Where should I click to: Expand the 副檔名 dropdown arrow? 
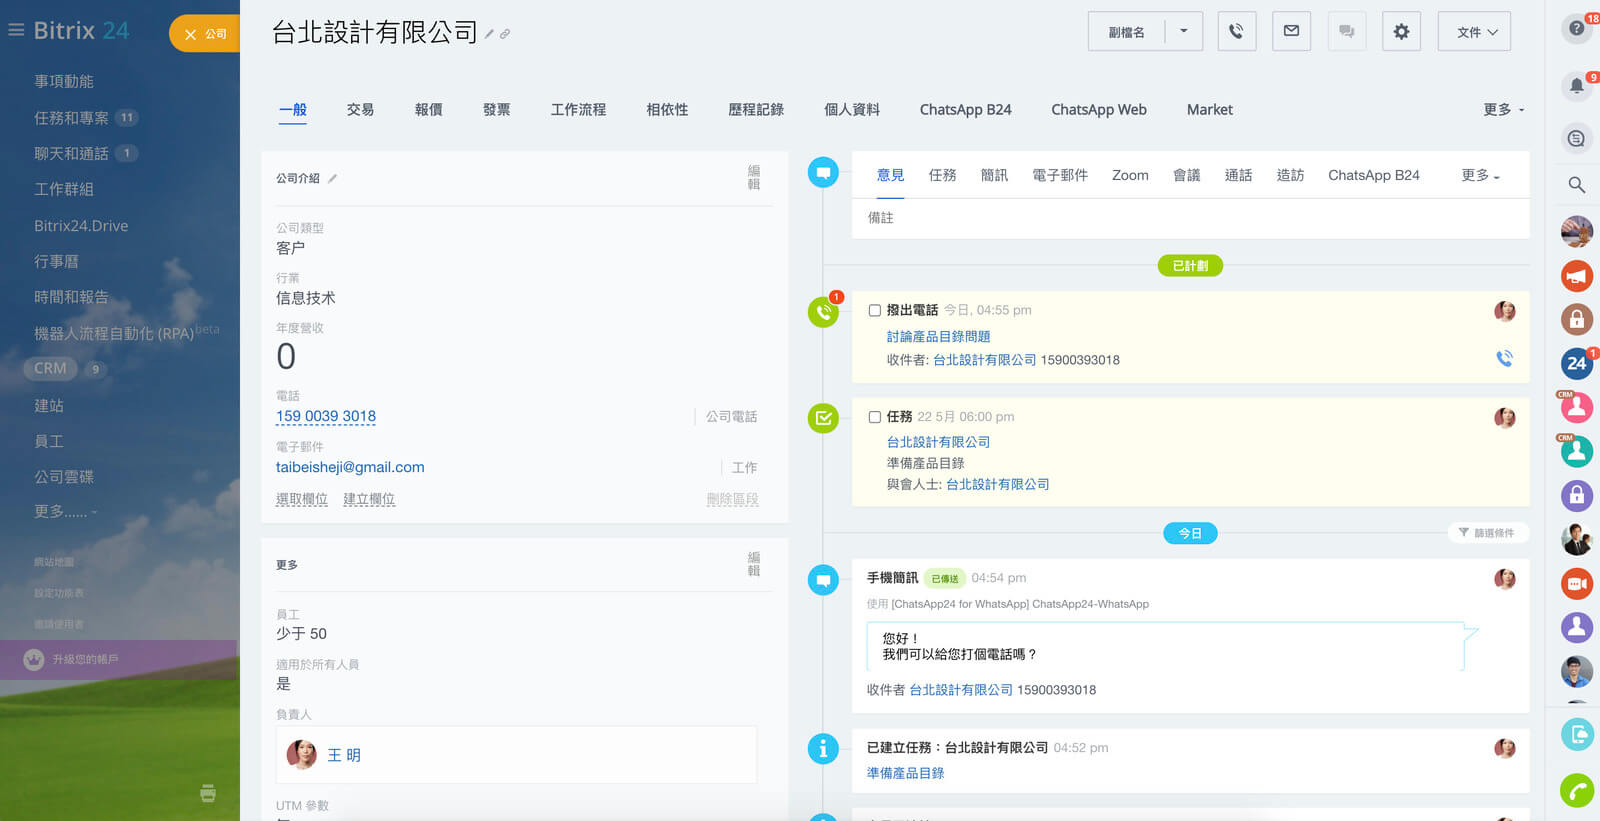point(1184,32)
